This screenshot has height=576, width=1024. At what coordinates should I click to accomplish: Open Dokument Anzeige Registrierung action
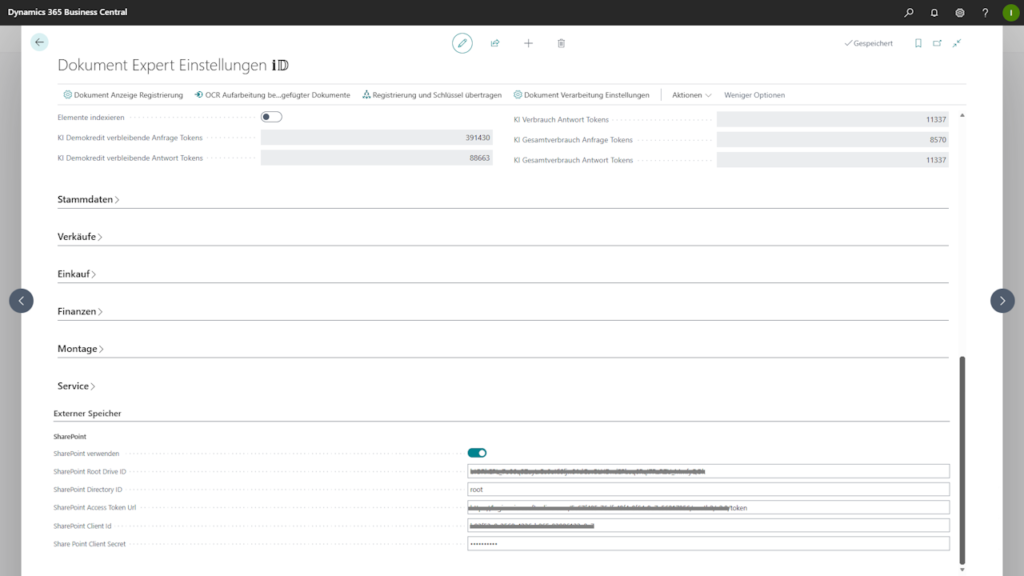coord(123,95)
